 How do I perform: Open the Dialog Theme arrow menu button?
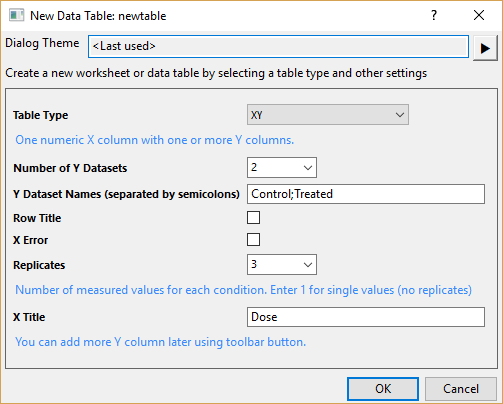click(x=485, y=48)
